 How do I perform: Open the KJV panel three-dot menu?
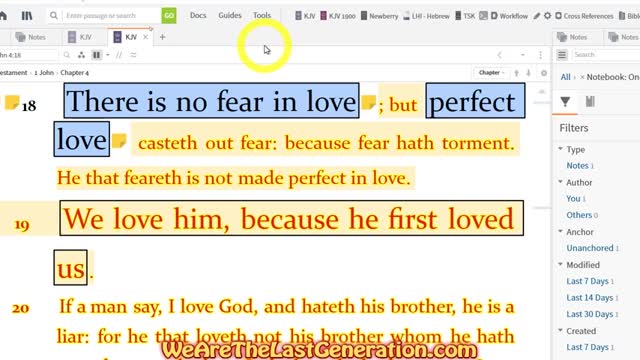[540, 55]
